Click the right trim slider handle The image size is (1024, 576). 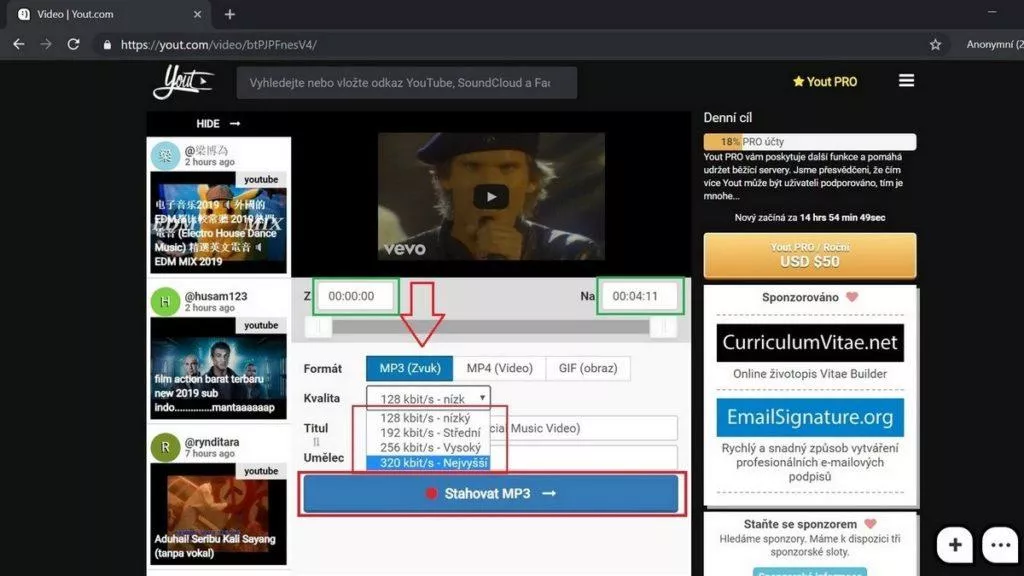tap(662, 327)
